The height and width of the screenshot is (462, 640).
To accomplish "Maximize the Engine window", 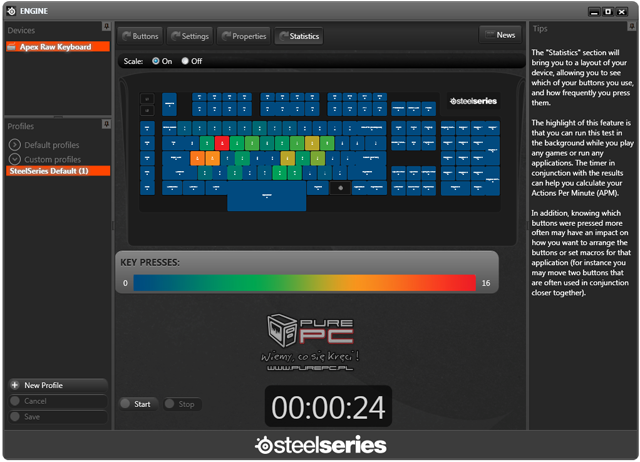I will point(608,12).
